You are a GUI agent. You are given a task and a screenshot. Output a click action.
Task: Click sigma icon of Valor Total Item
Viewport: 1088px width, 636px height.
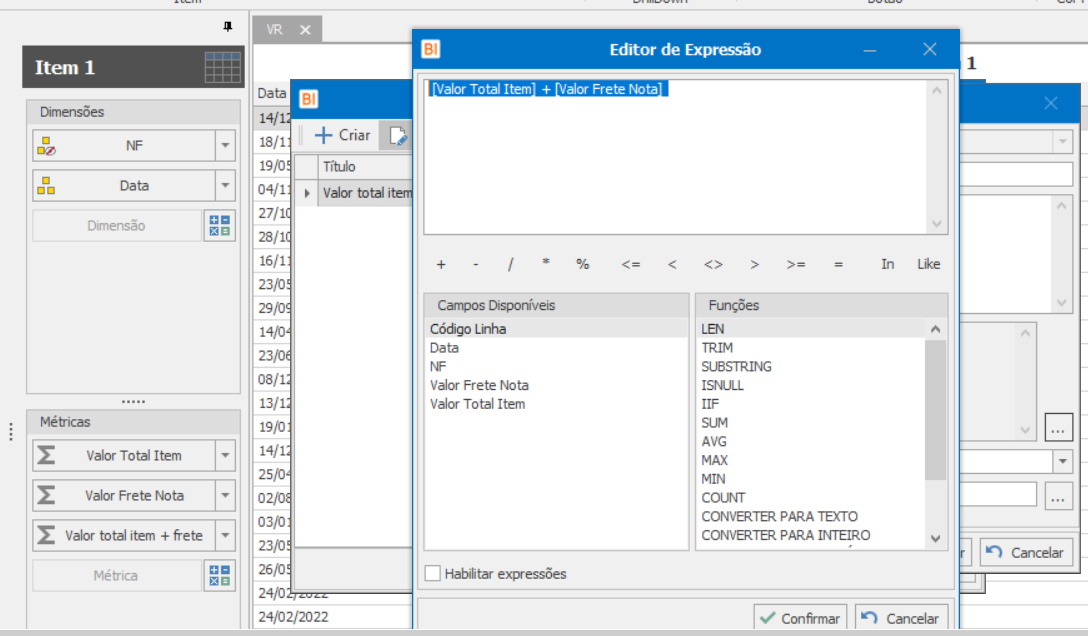(x=46, y=456)
